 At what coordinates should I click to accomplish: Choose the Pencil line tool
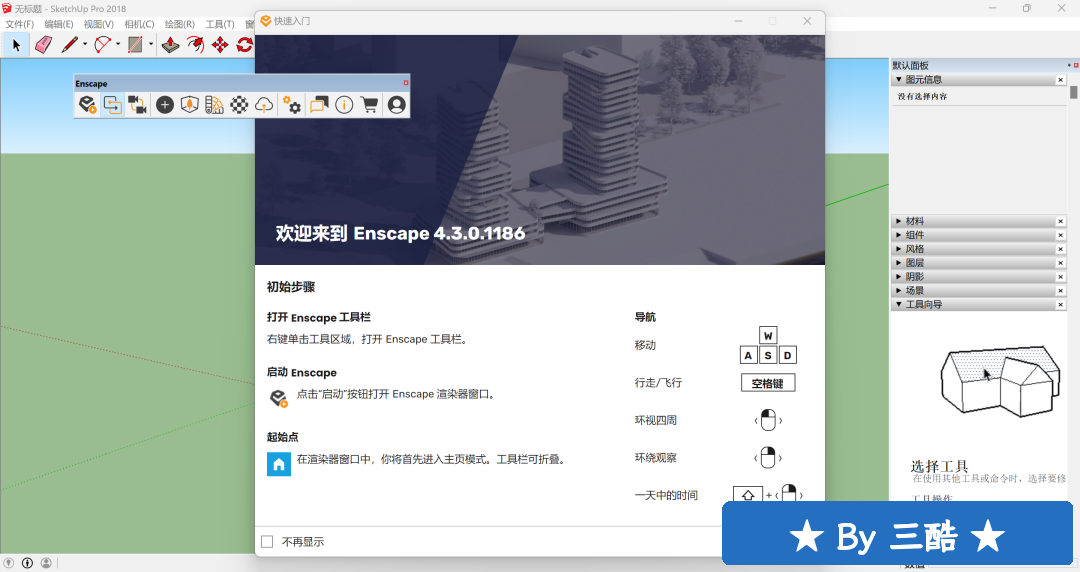[x=70, y=45]
